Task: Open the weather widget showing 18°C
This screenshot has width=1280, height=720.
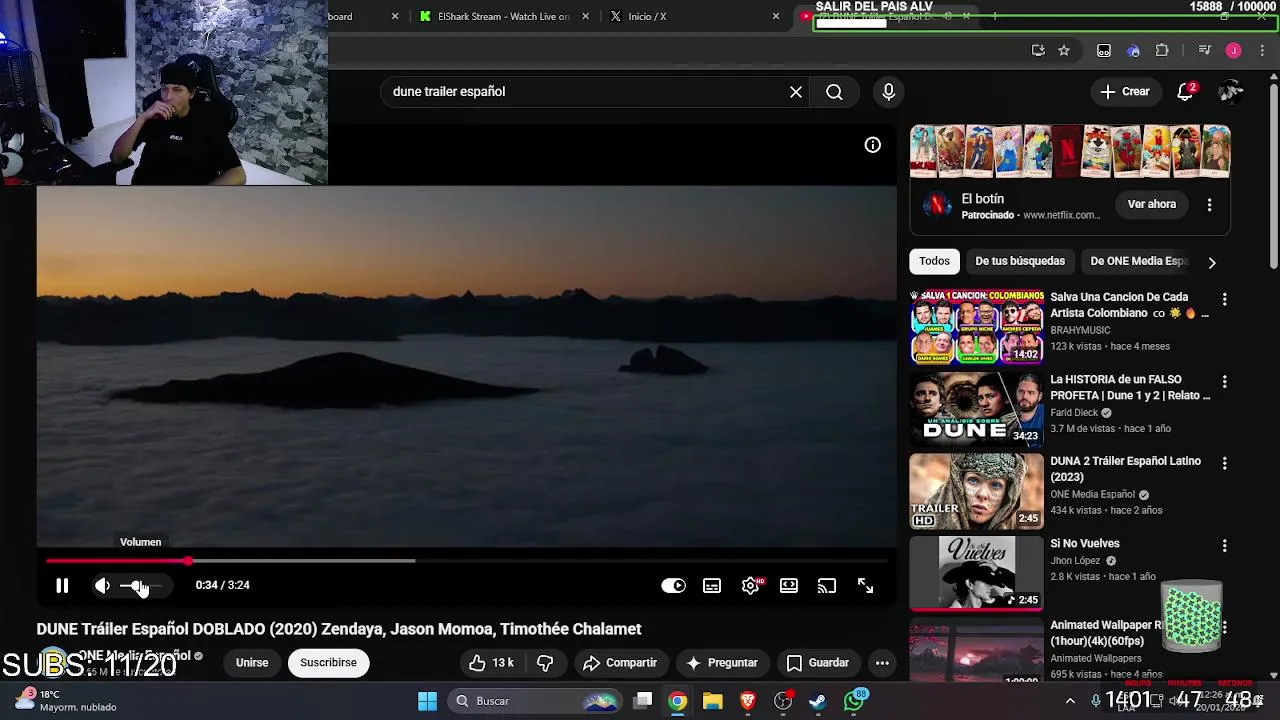Action: (64, 700)
